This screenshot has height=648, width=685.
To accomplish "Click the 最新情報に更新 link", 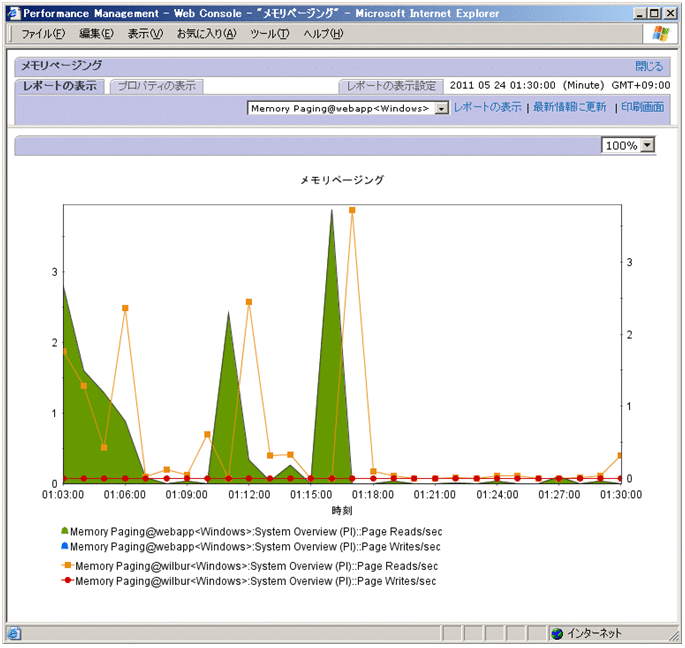I will click(x=569, y=107).
